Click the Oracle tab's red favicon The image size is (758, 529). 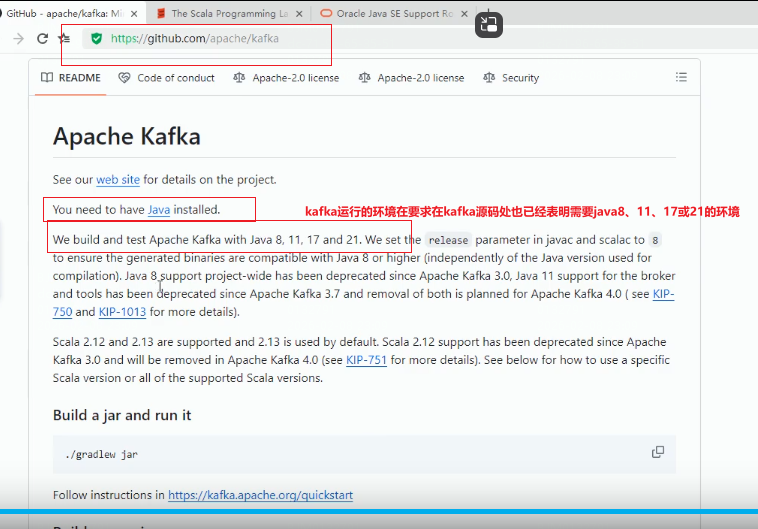pyautogui.click(x=326, y=14)
